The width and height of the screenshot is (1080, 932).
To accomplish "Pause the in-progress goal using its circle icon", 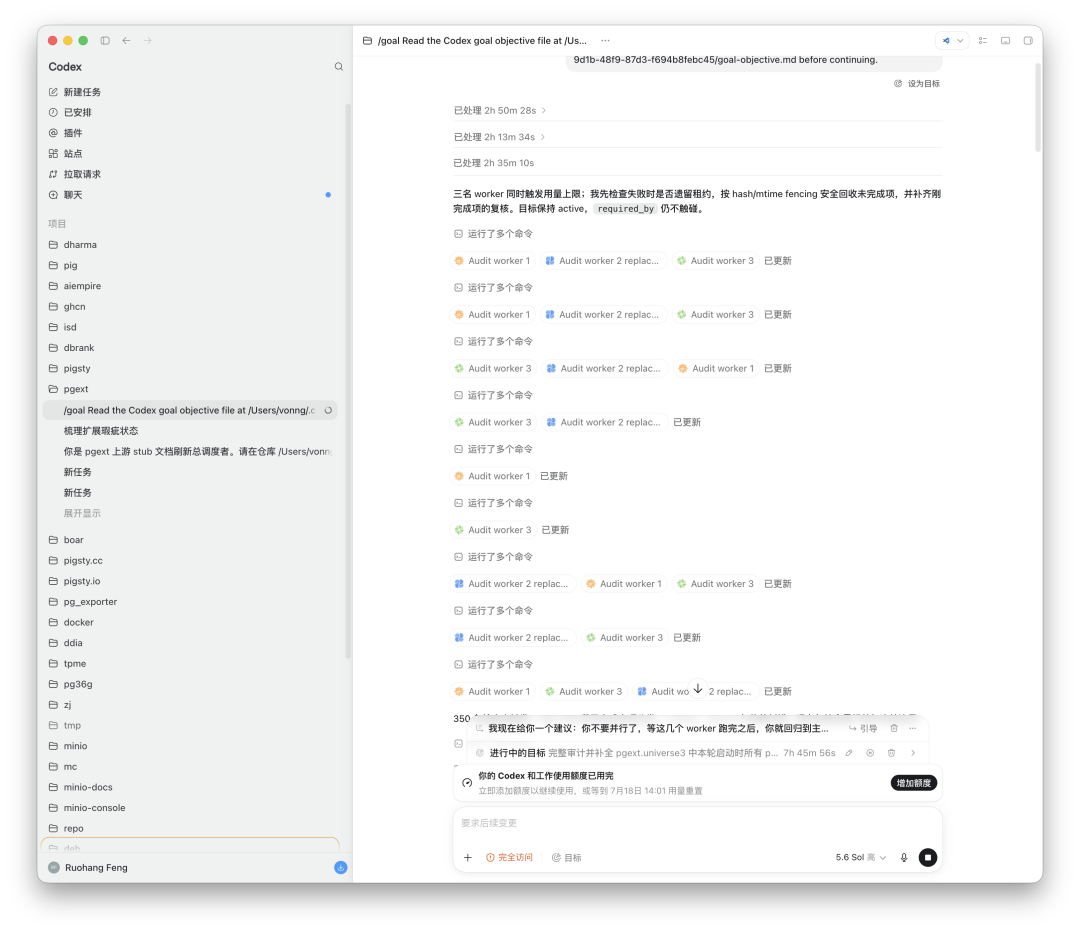I will [870, 753].
